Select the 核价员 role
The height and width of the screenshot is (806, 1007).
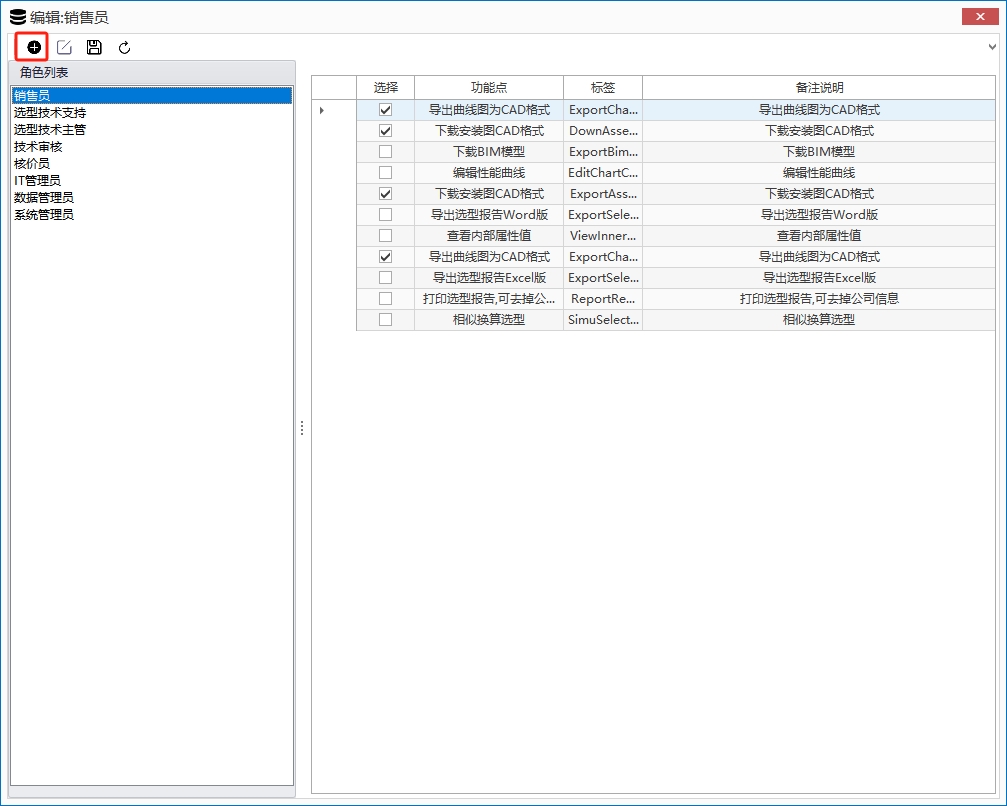[152, 164]
